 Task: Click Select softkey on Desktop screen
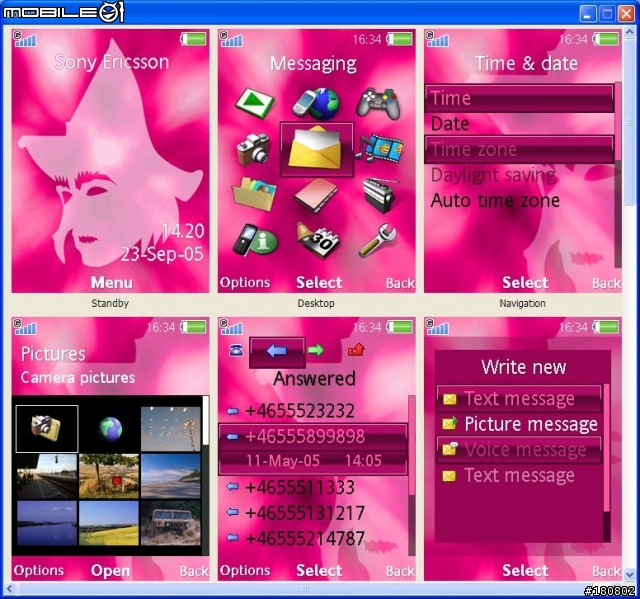click(x=319, y=282)
